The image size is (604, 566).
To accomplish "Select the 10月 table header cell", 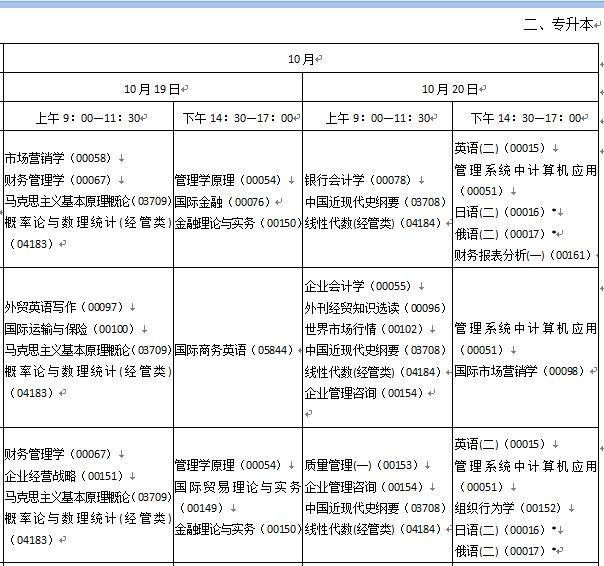I will (x=301, y=59).
